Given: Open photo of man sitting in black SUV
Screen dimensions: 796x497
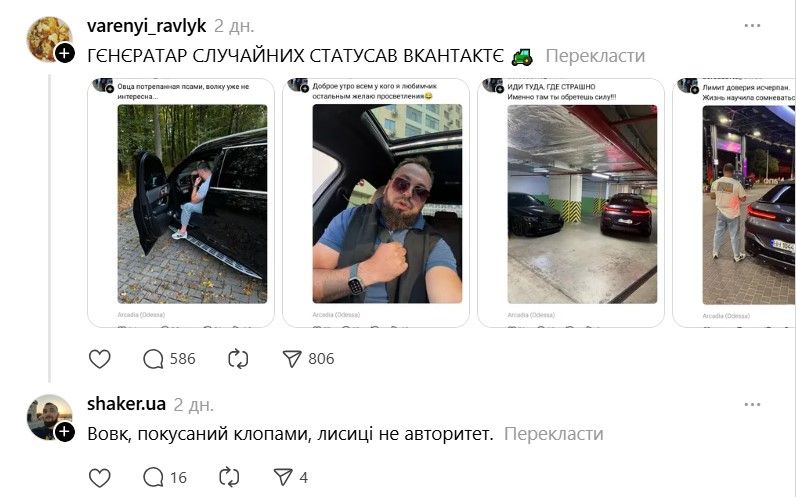Looking at the screenshot, I should pos(192,204).
